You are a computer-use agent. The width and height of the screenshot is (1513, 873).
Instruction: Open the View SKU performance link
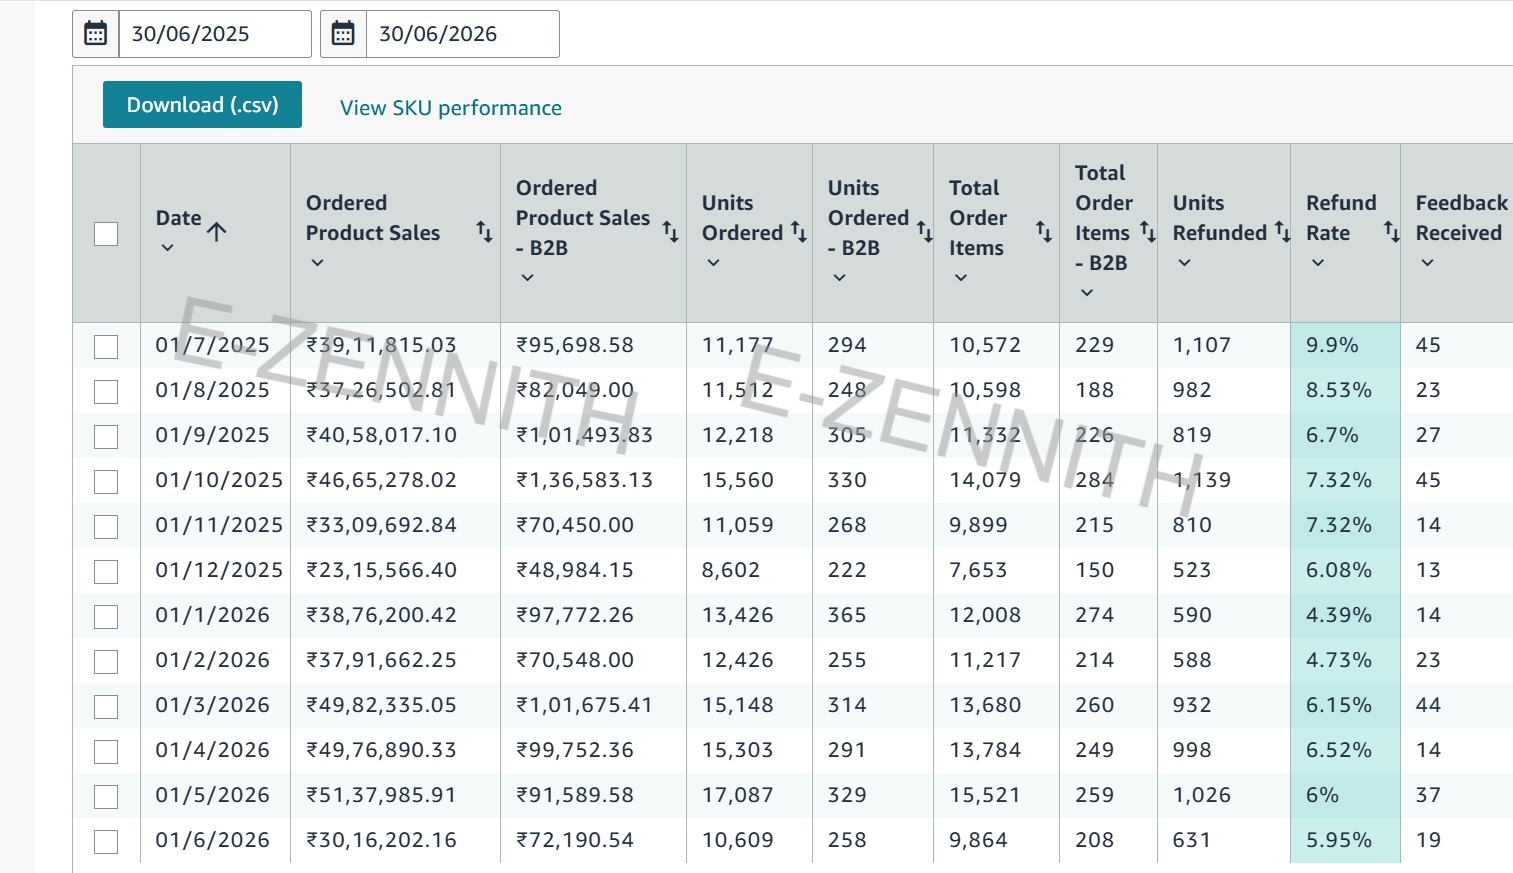pyautogui.click(x=451, y=108)
